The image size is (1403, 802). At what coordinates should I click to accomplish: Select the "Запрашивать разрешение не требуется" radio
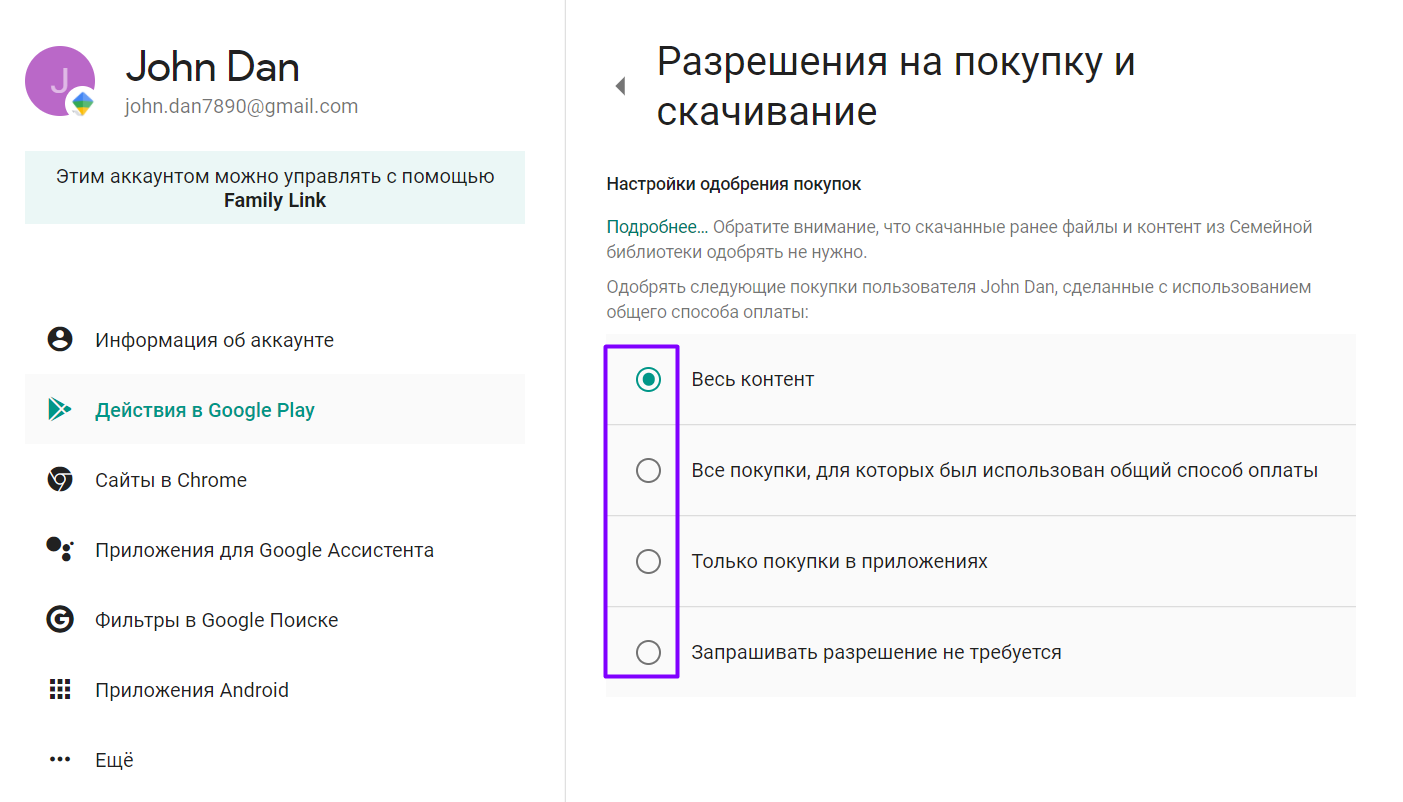pos(648,652)
